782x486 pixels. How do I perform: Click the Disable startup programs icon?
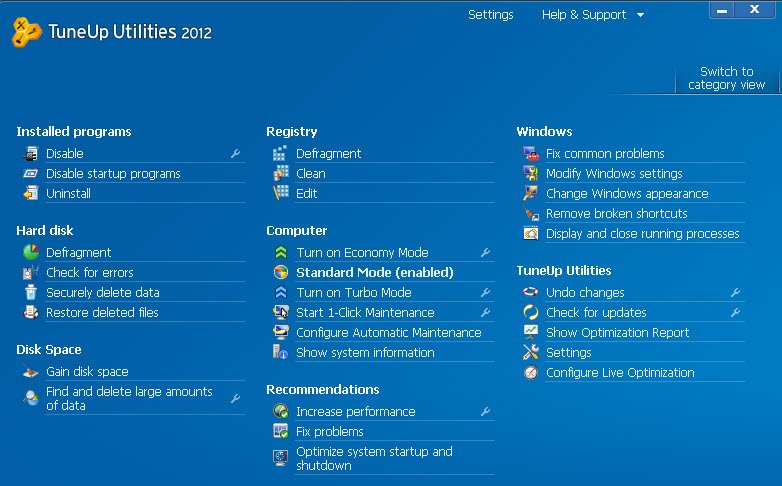[30, 174]
